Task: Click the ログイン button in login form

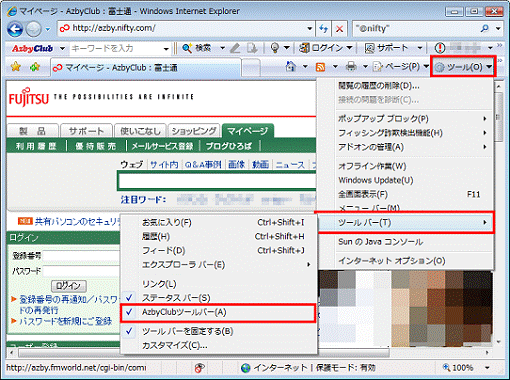Action: click(69, 286)
